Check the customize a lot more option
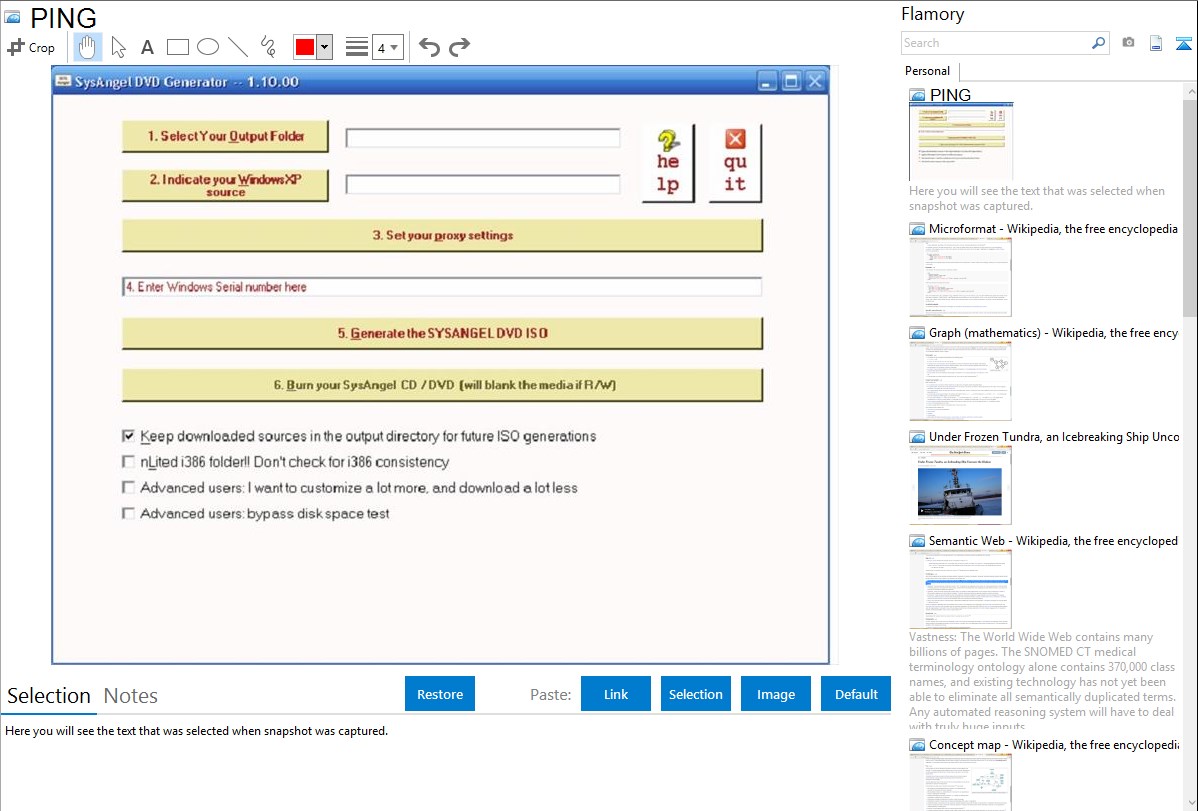Screen dimensions: 1198x811 click(x=128, y=488)
